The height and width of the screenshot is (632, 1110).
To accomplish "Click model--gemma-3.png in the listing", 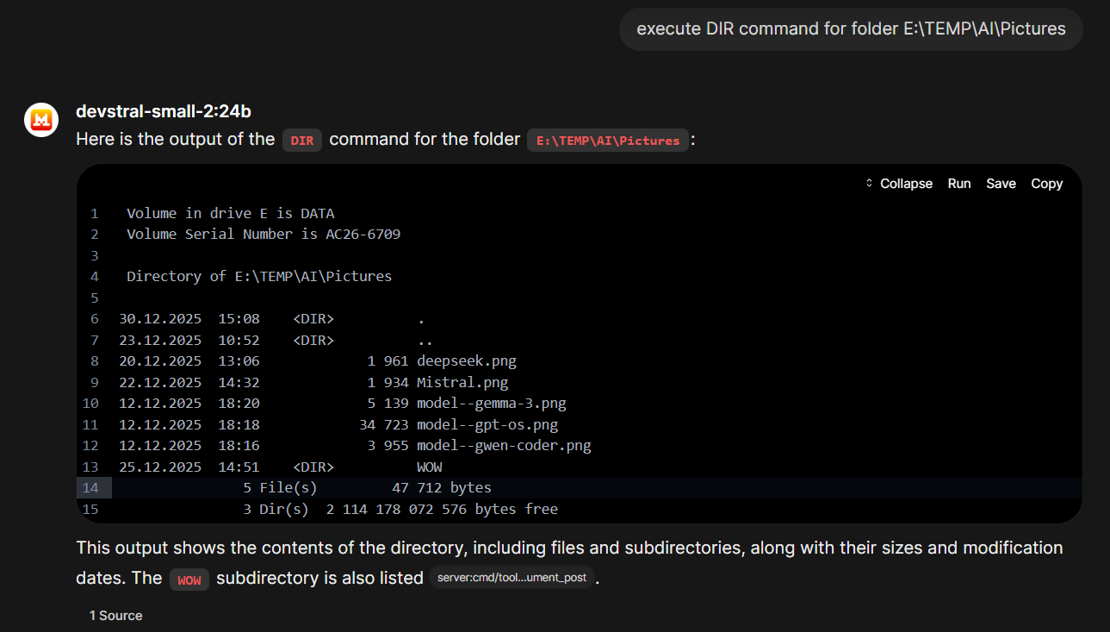I will click(491, 403).
